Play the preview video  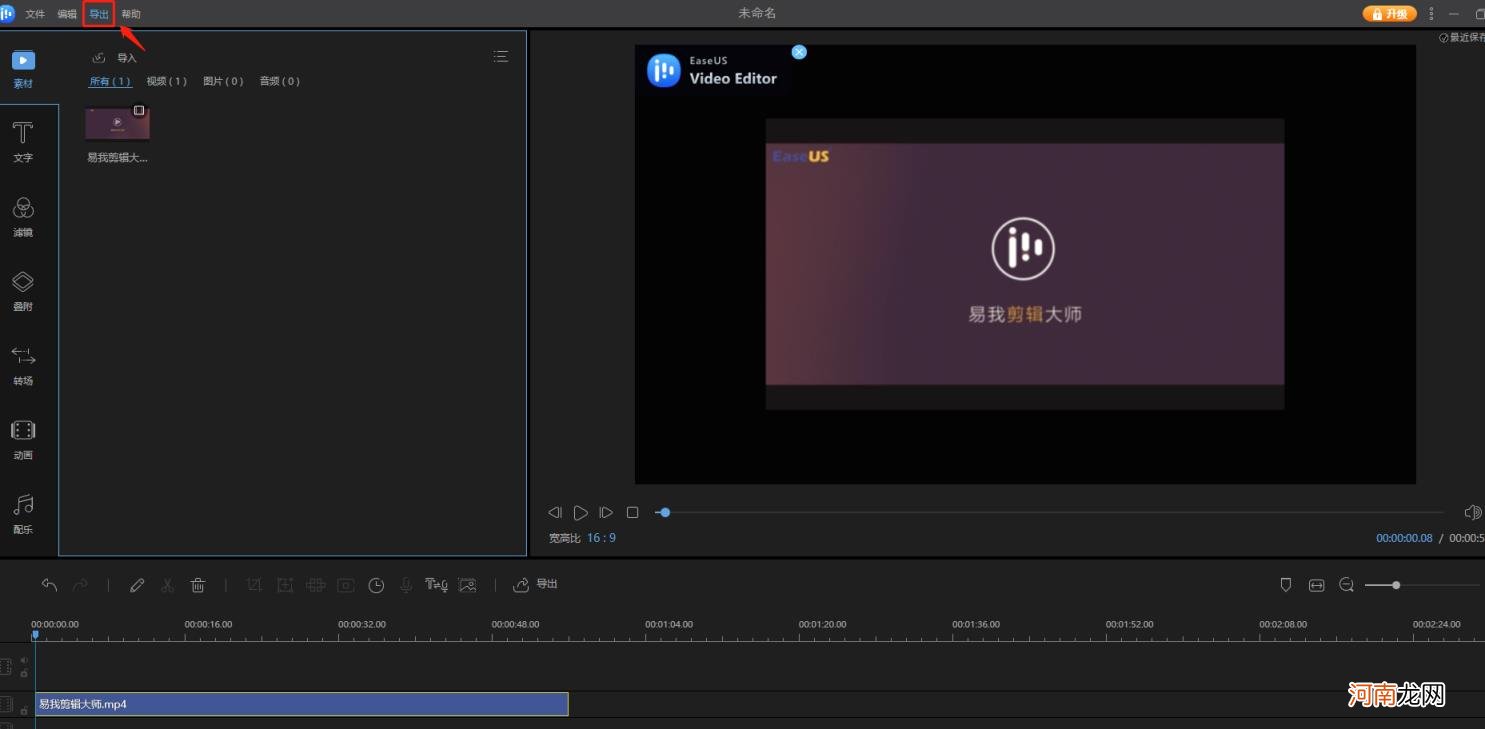tap(581, 512)
